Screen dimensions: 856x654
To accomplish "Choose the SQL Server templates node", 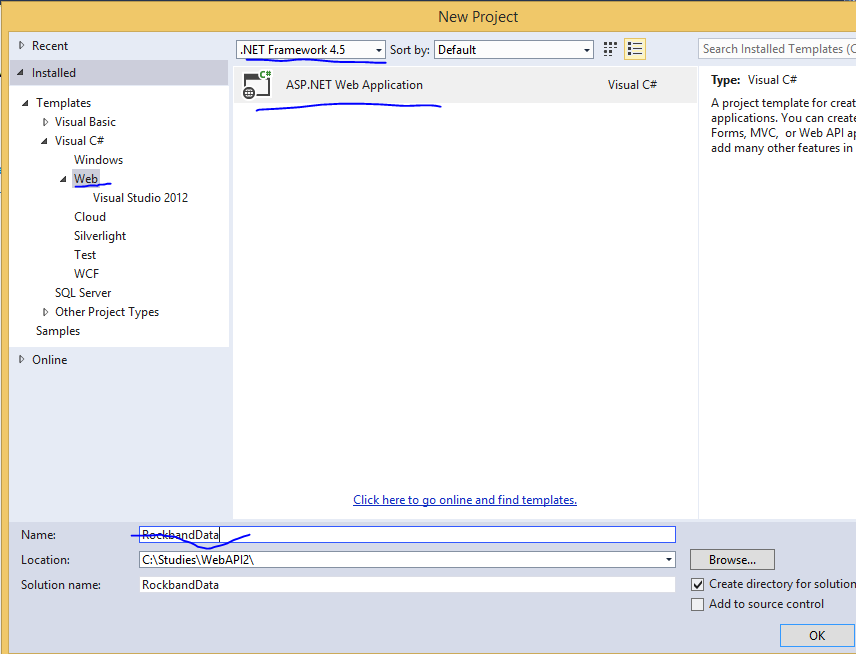I will click(x=83, y=293).
